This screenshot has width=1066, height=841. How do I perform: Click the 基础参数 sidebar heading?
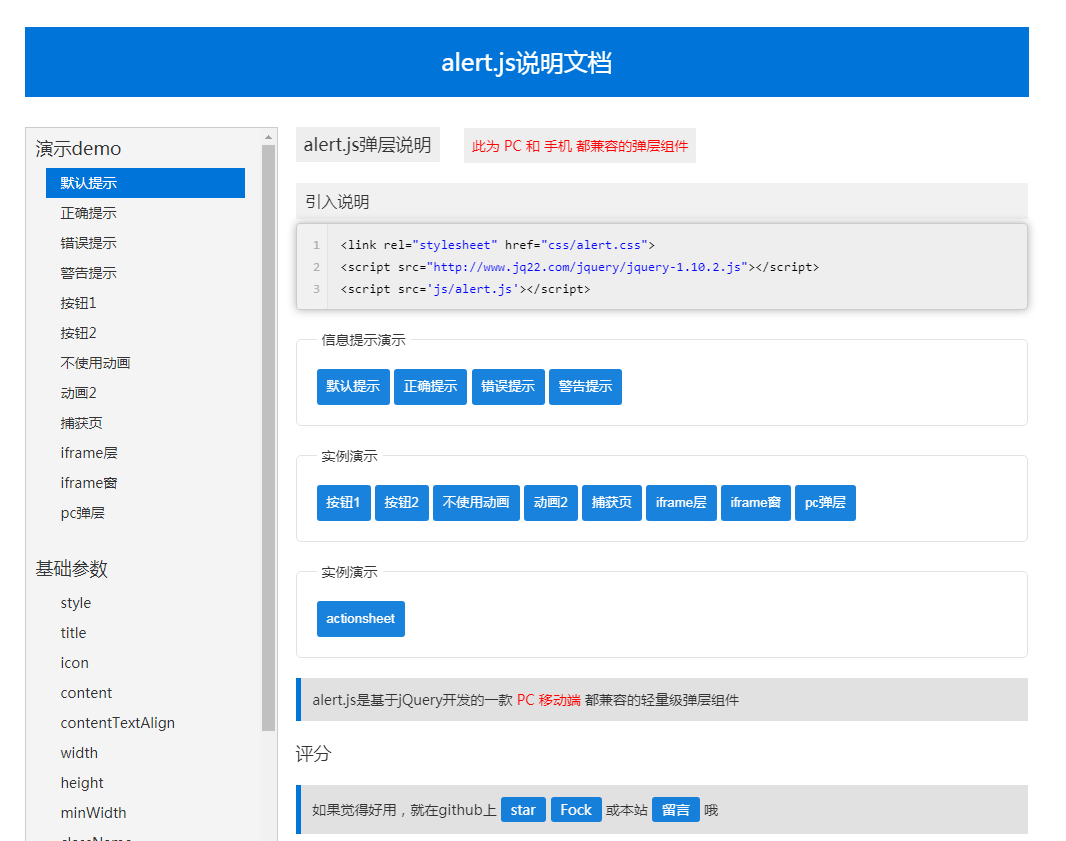(71, 568)
